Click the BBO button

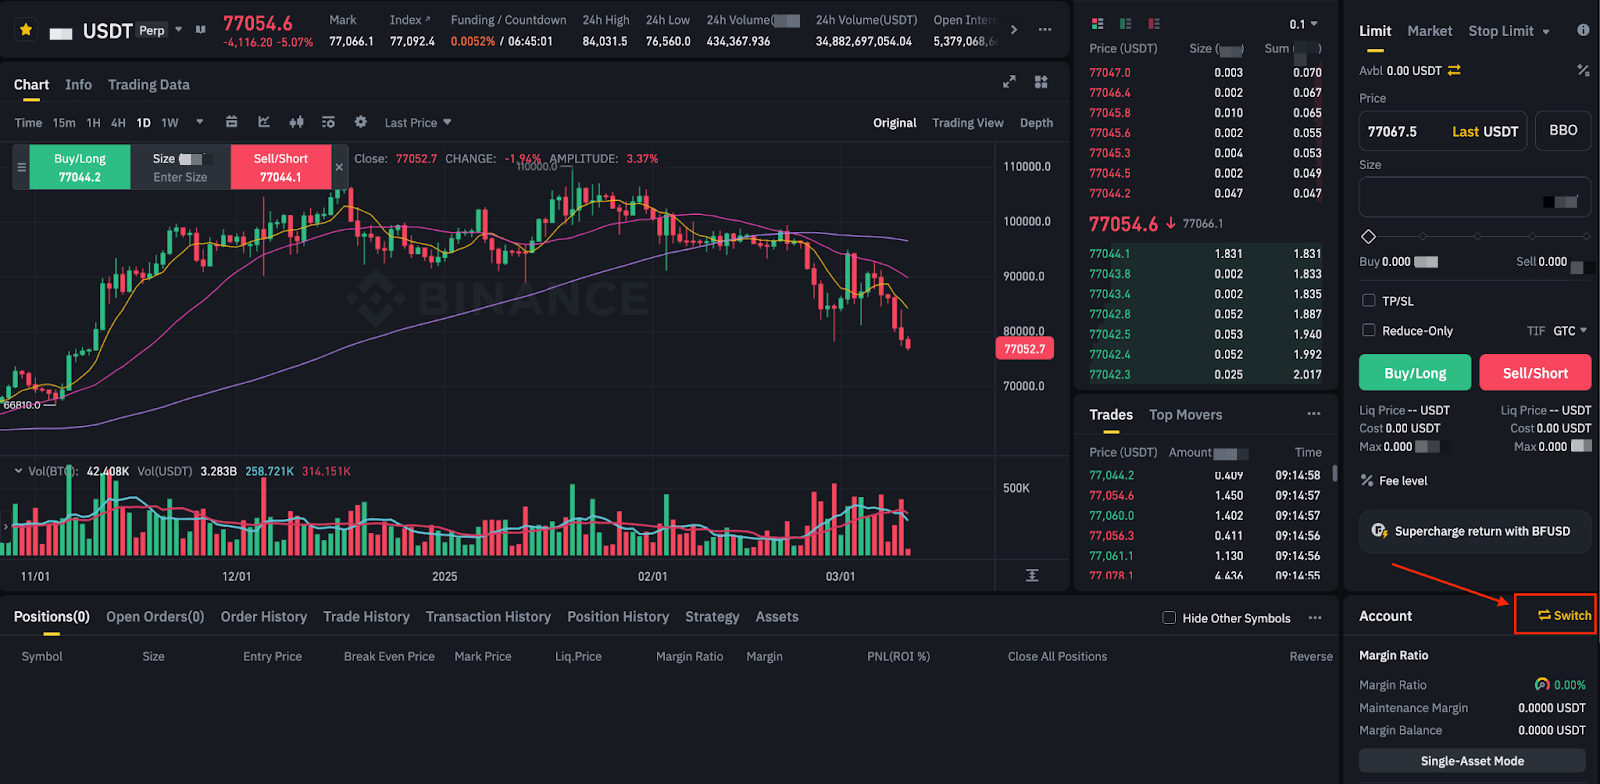tap(1563, 131)
